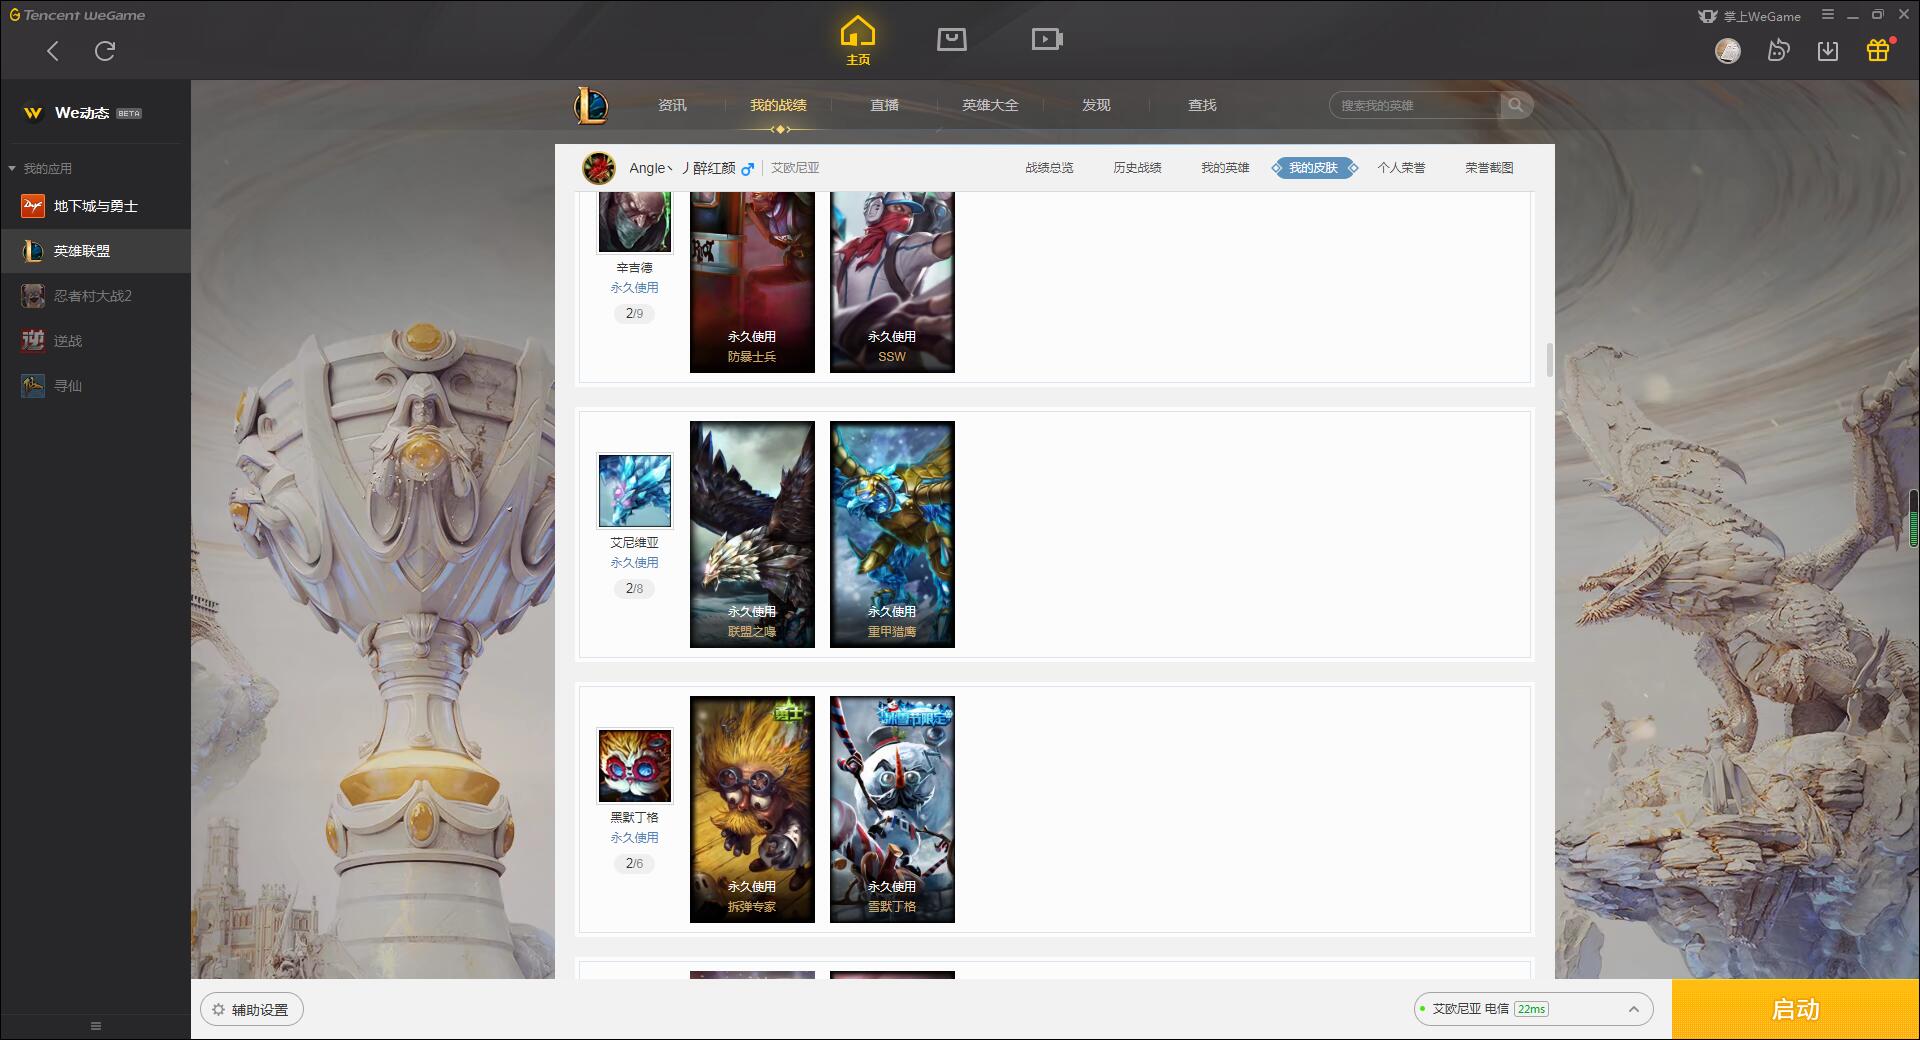Open the 英雄大全 tab
This screenshot has width=1920, height=1040.
click(990, 105)
